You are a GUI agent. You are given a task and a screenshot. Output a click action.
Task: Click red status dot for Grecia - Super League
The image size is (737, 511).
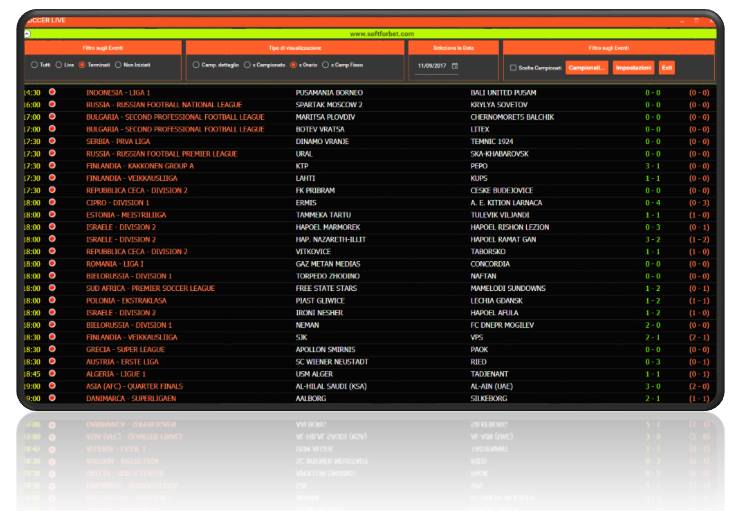(x=52, y=349)
